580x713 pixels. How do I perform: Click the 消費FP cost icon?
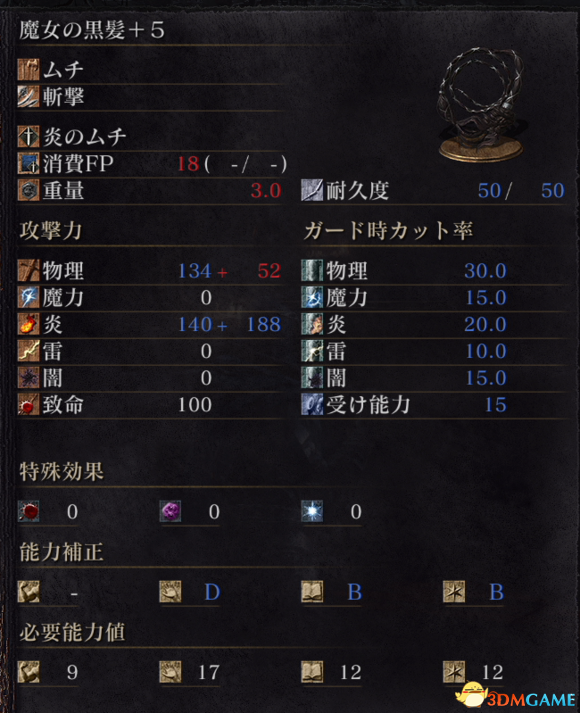[28, 163]
